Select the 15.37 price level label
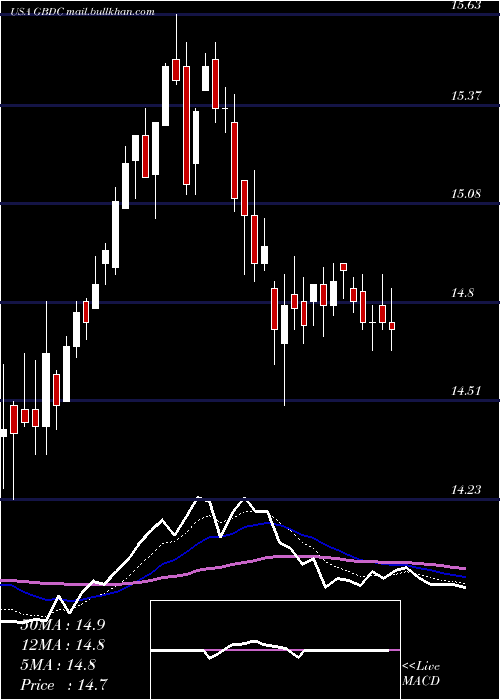Viewport: 500px width, 700px height. tap(465, 96)
